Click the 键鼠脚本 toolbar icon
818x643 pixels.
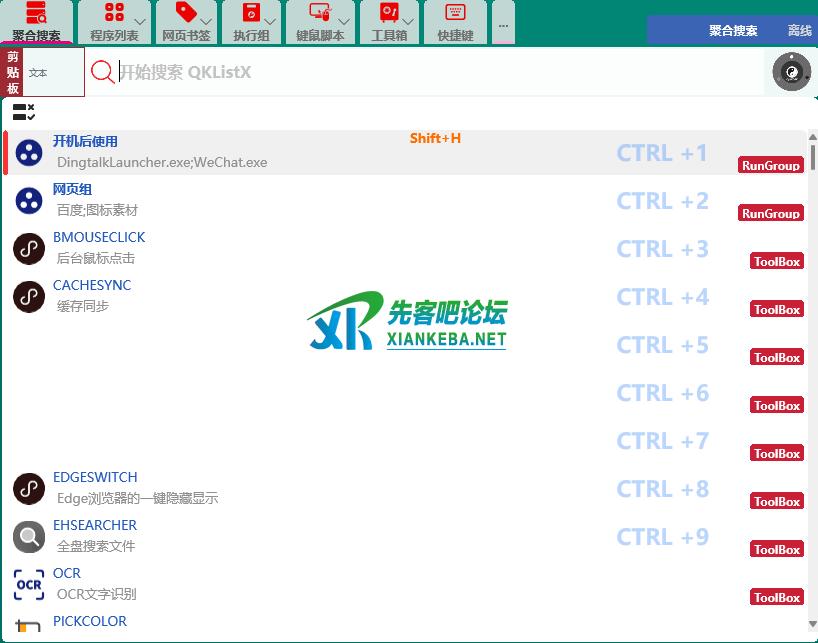coord(319,14)
